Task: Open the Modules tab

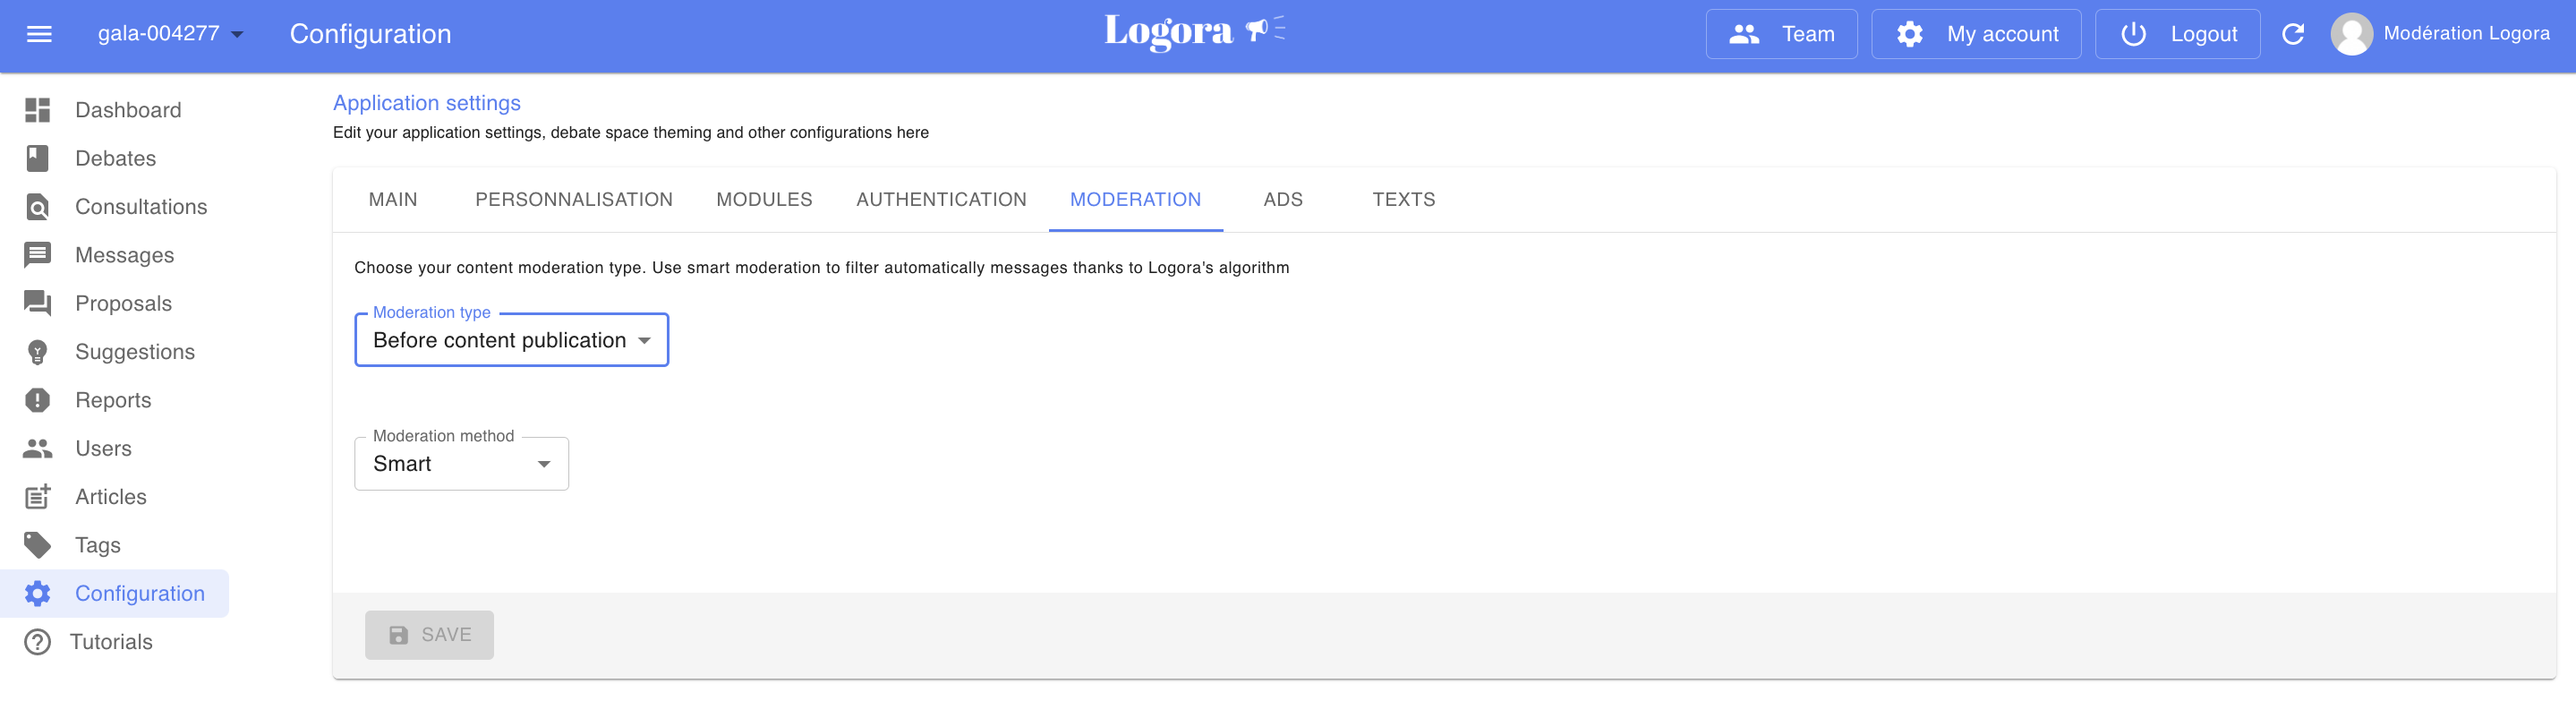Action: [764, 200]
